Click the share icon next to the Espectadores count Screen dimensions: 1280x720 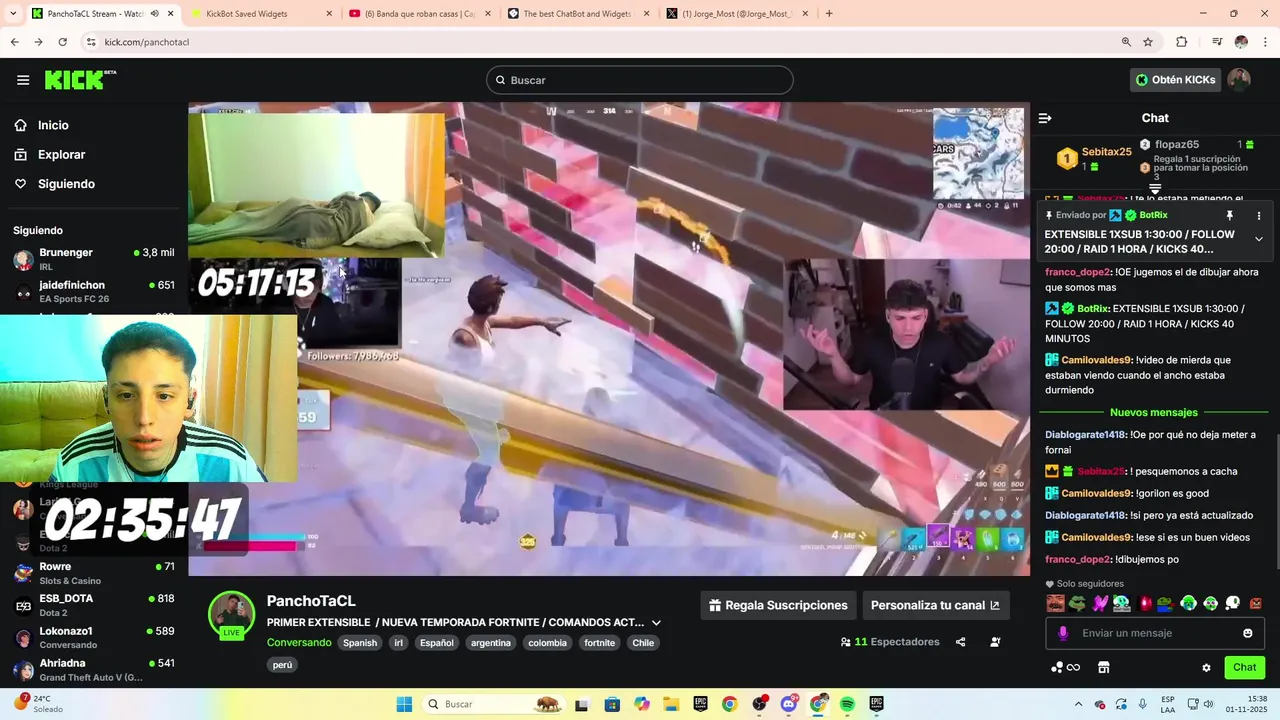coord(960,642)
